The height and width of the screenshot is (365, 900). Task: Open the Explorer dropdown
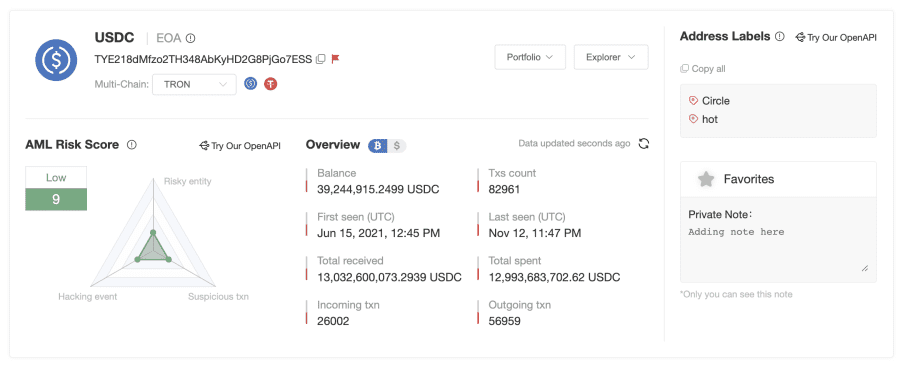tap(611, 57)
